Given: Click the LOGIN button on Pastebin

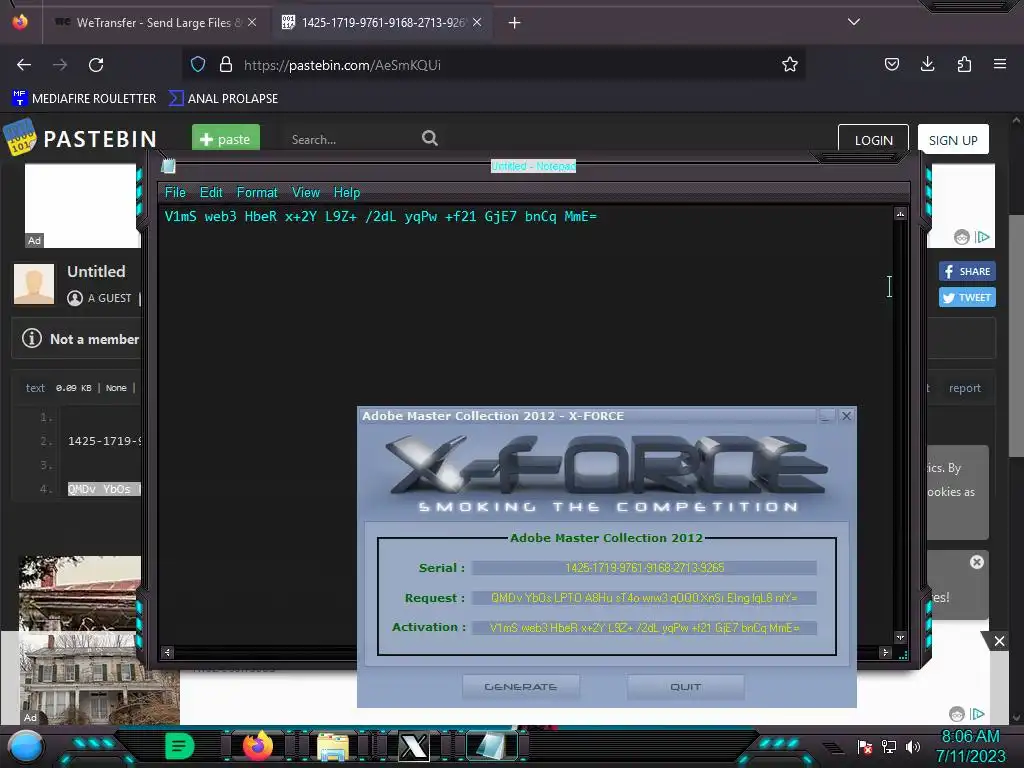Looking at the screenshot, I should pyautogui.click(x=873, y=140).
